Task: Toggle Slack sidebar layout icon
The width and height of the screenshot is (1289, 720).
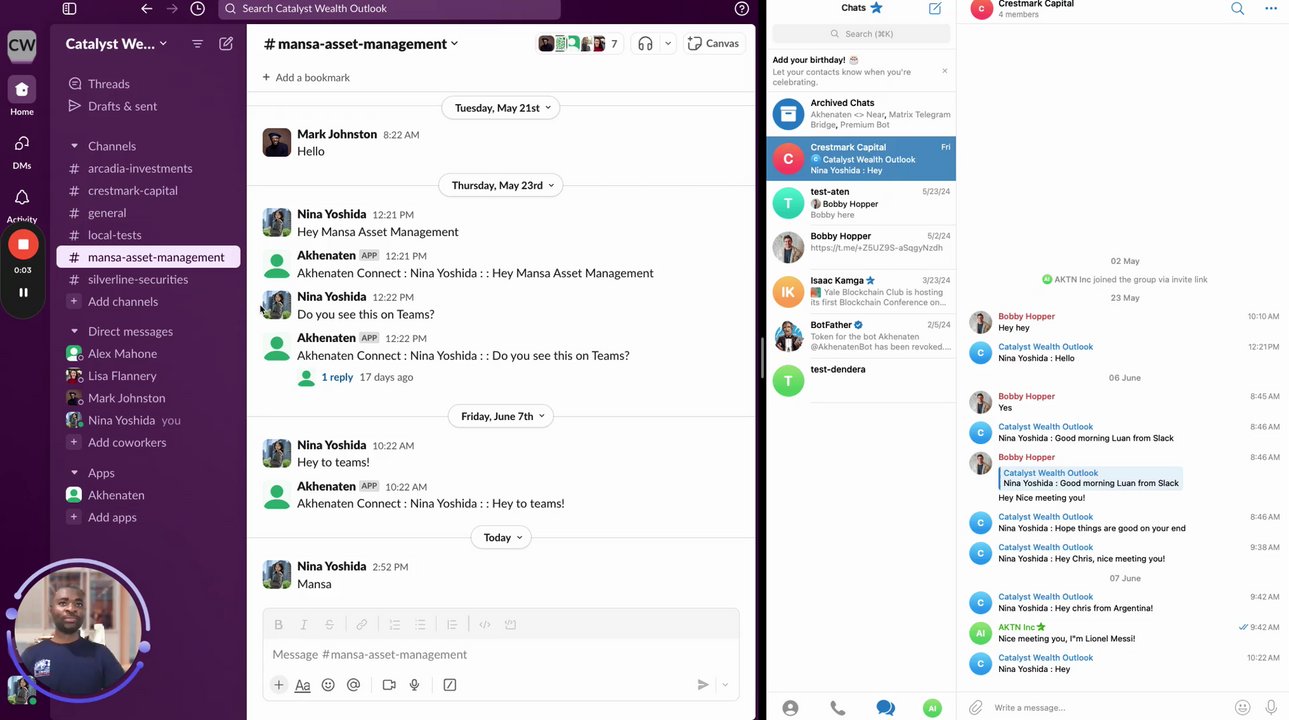Action: pos(69,8)
